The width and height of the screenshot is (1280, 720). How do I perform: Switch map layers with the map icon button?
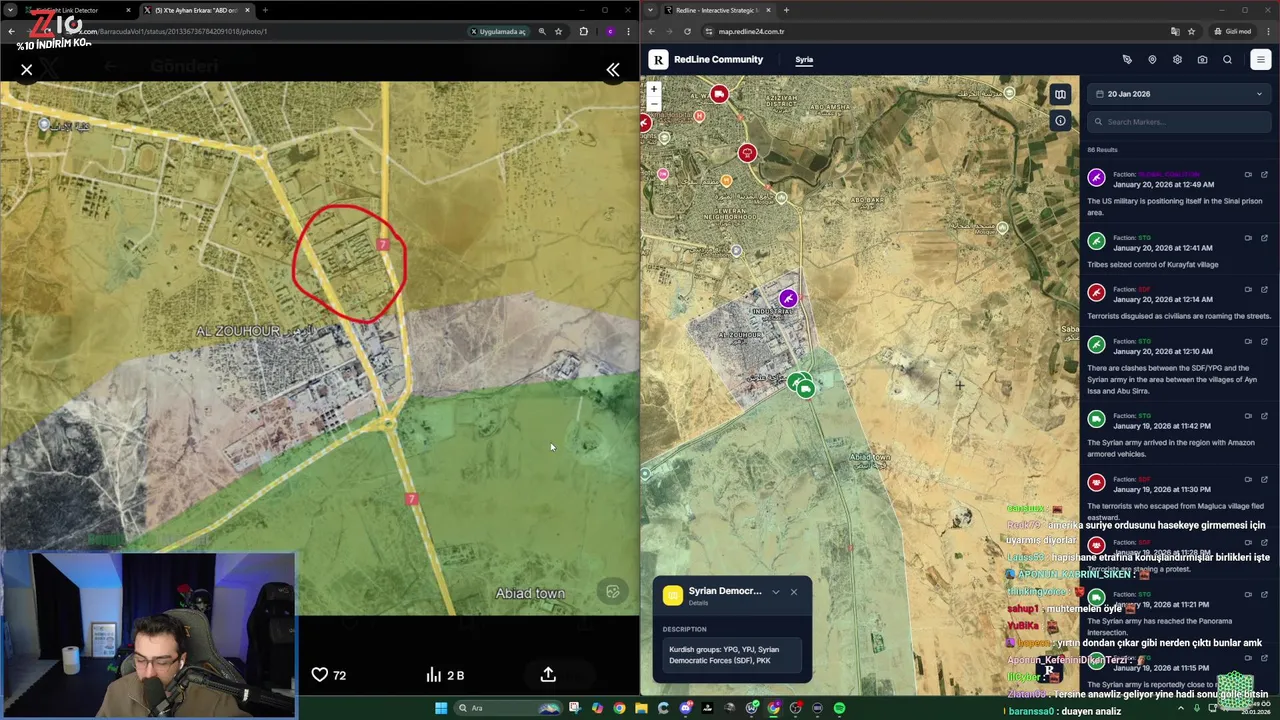tap(1060, 94)
